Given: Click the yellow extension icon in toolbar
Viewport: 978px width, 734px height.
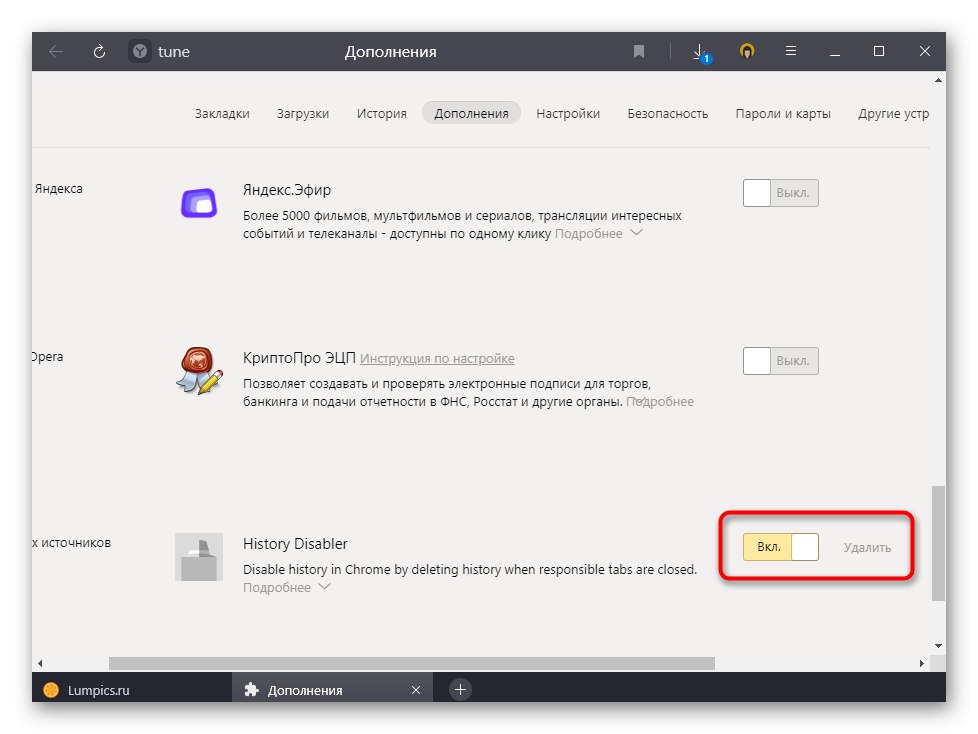Looking at the screenshot, I should [x=747, y=51].
